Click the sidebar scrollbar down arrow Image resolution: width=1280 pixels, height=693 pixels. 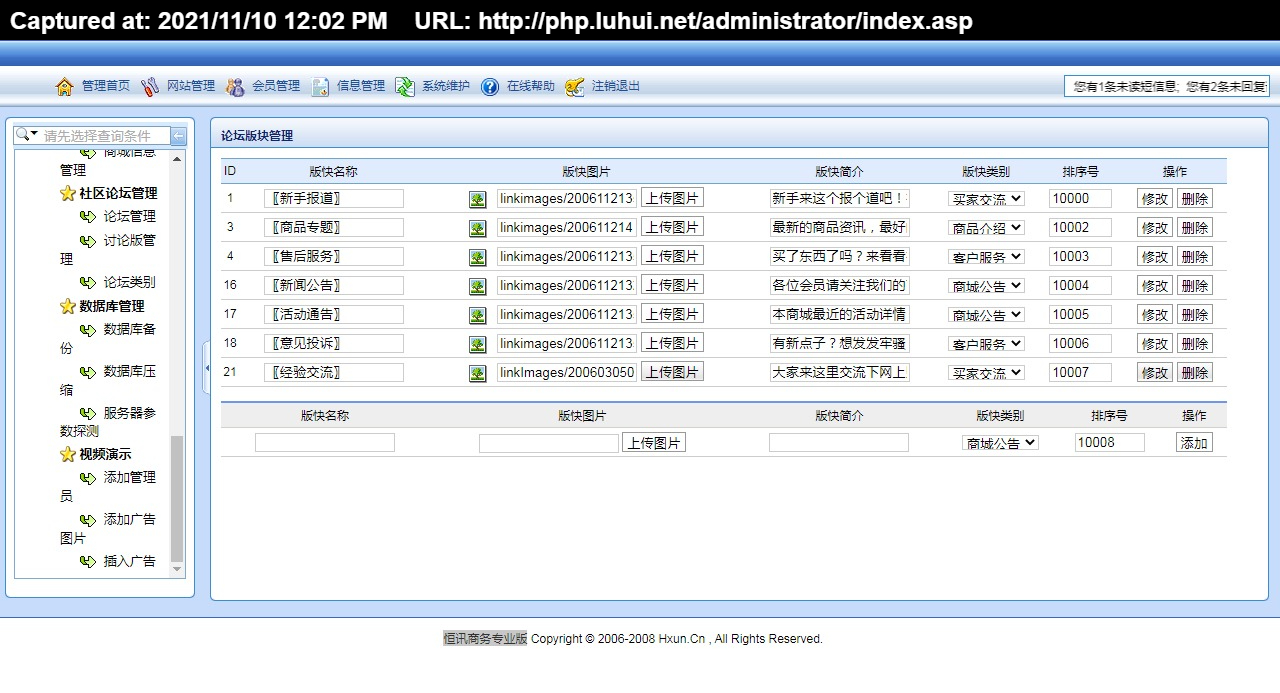(177, 569)
